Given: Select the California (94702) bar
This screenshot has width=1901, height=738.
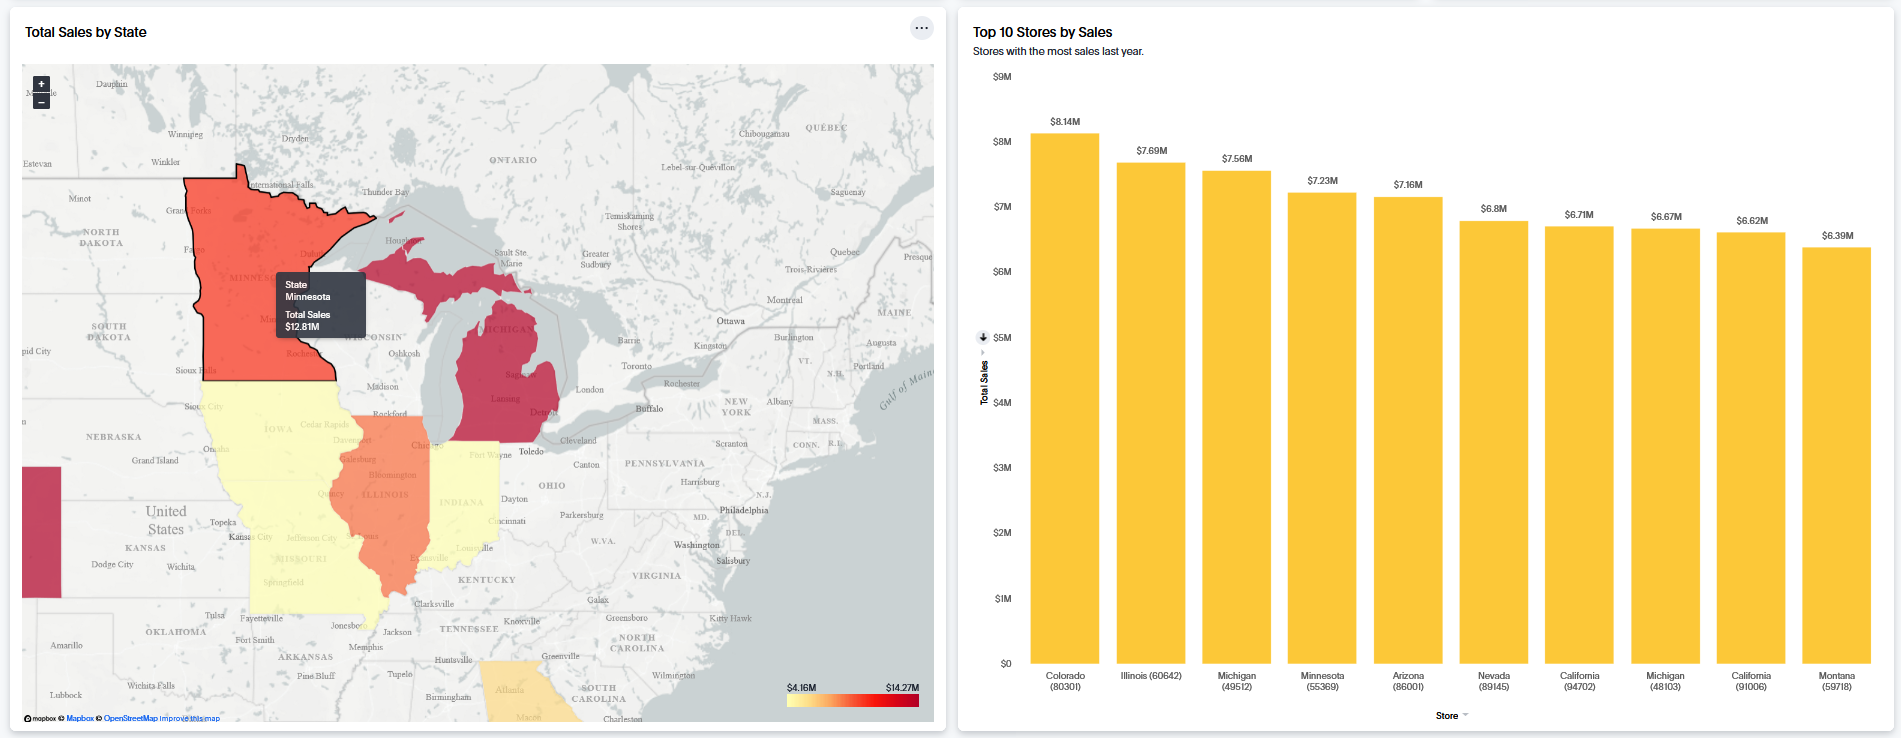Looking at the screenshot, I should click(1579, 445).
